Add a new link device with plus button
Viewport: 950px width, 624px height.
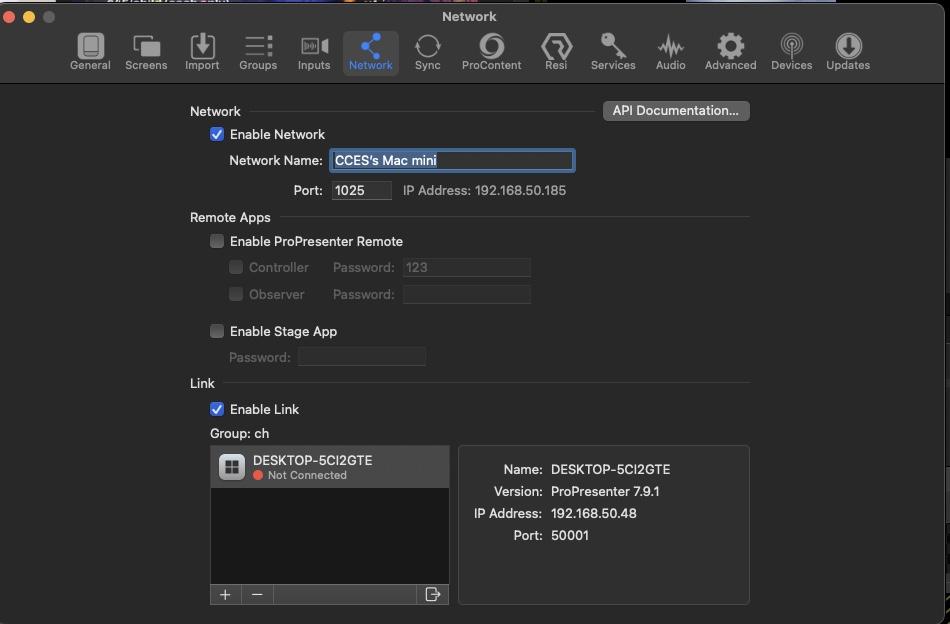225,595
